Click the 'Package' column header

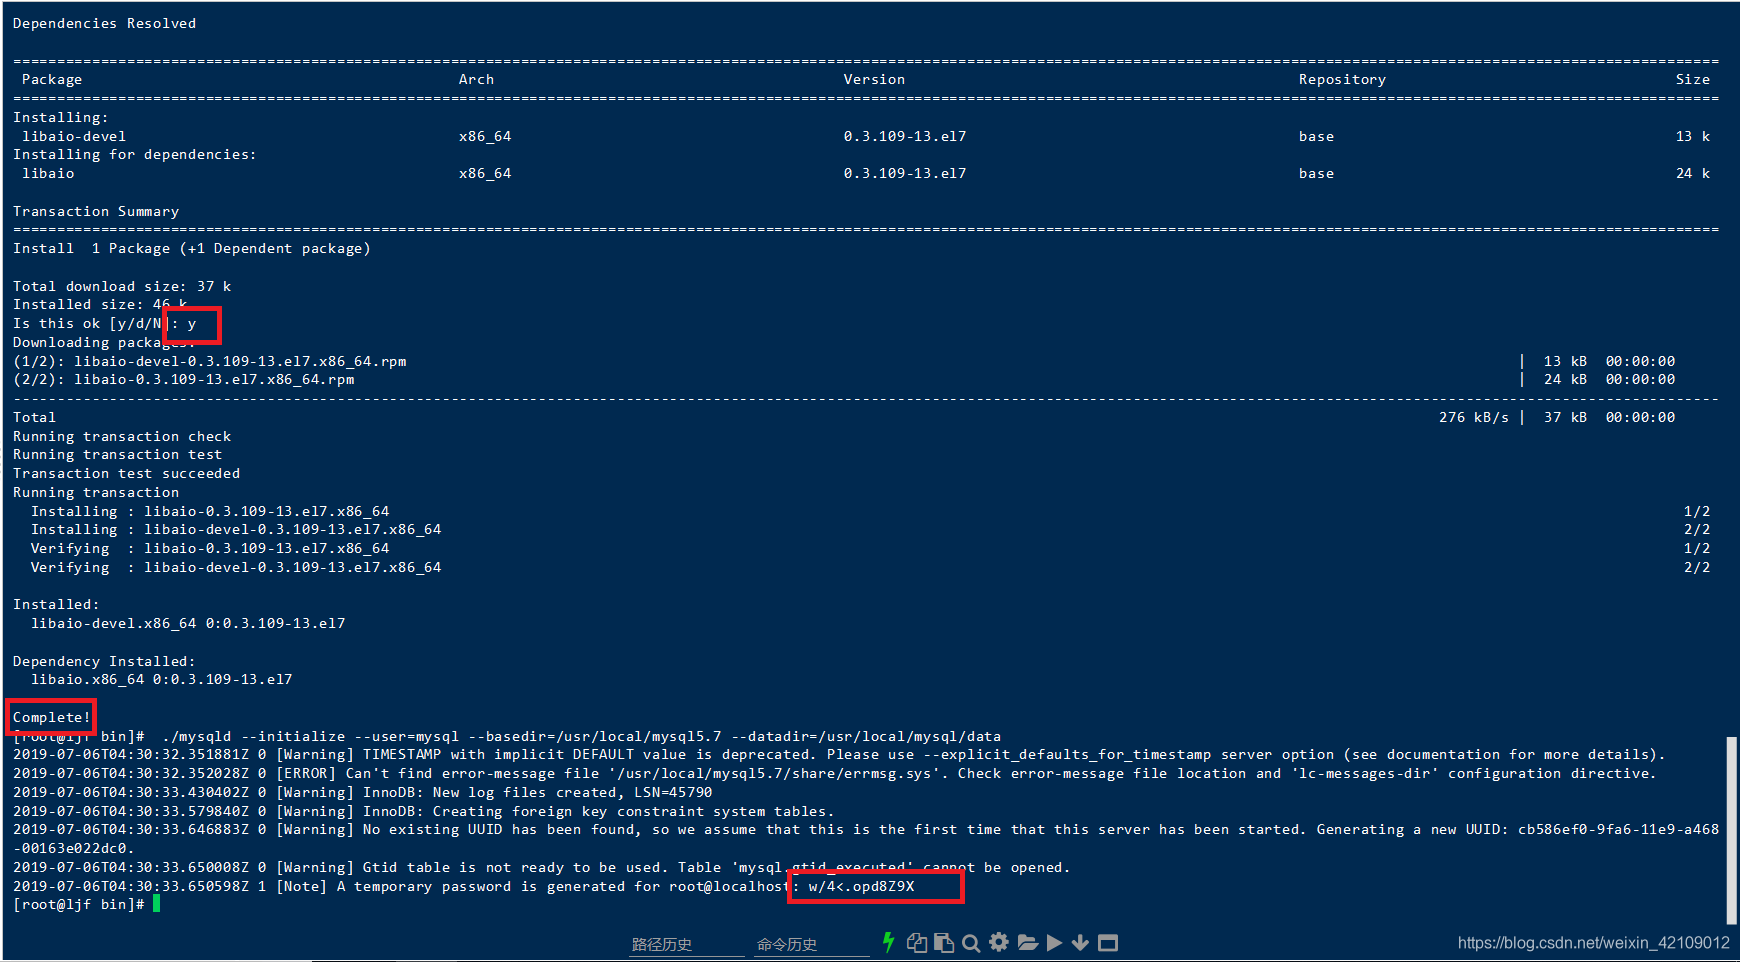pyautogui.click(x=52, y=79)
